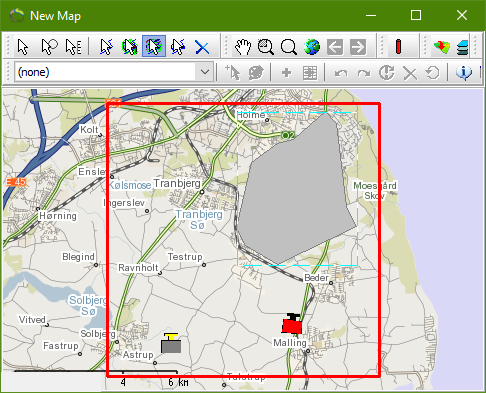Open the (none) layer dropdown
Viewport: 486px width, 393px height.
(205, 72)
